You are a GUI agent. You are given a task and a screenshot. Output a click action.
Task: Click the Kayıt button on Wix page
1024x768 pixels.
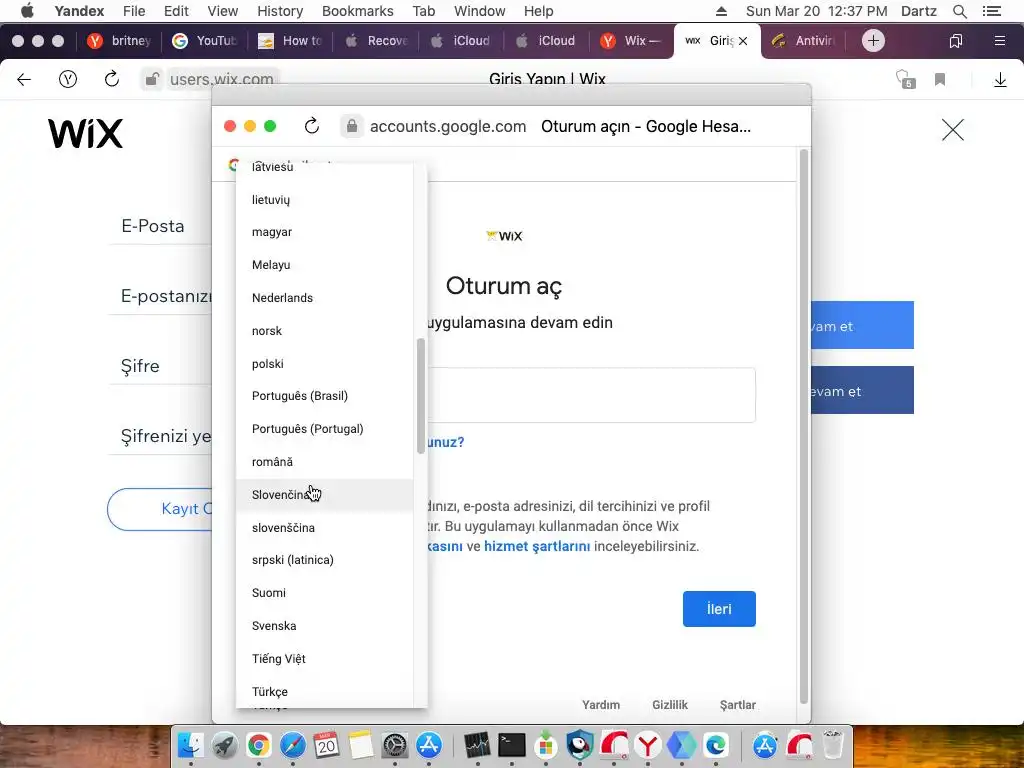(x=160, y=509)
